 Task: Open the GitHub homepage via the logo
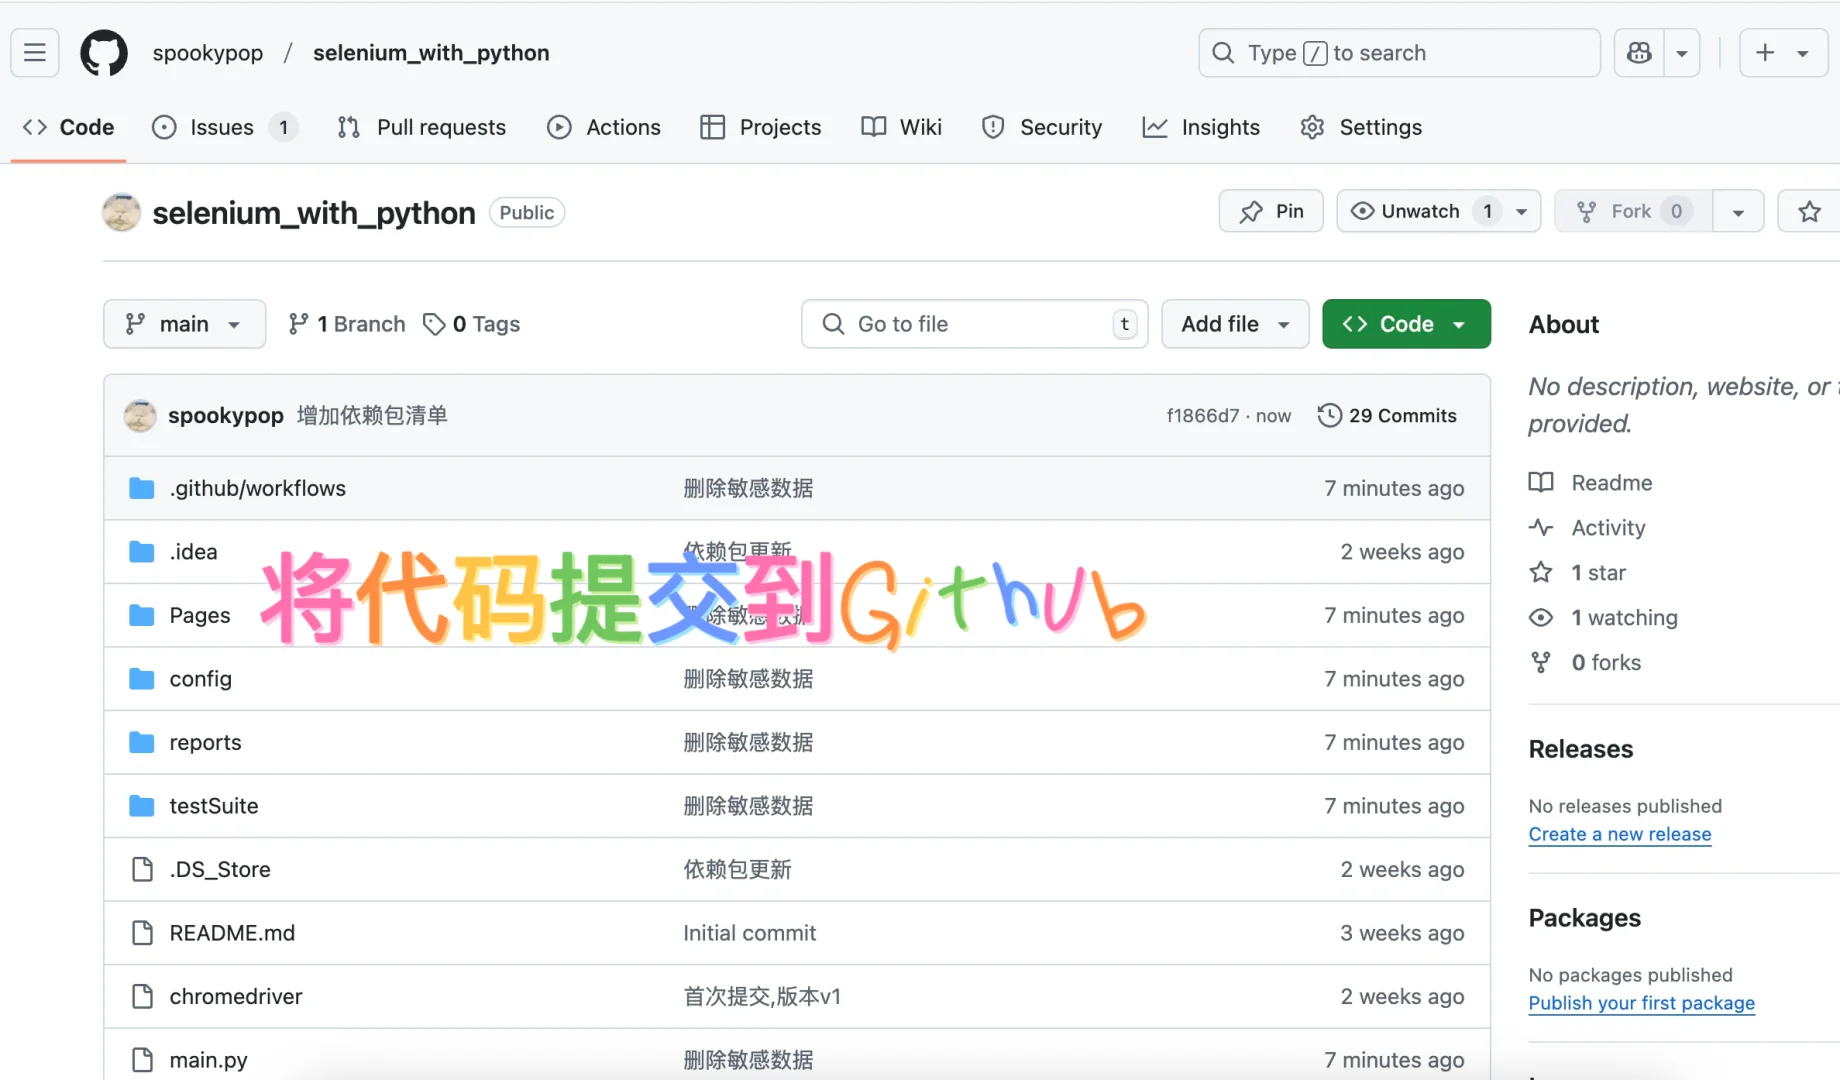point(103,52)
